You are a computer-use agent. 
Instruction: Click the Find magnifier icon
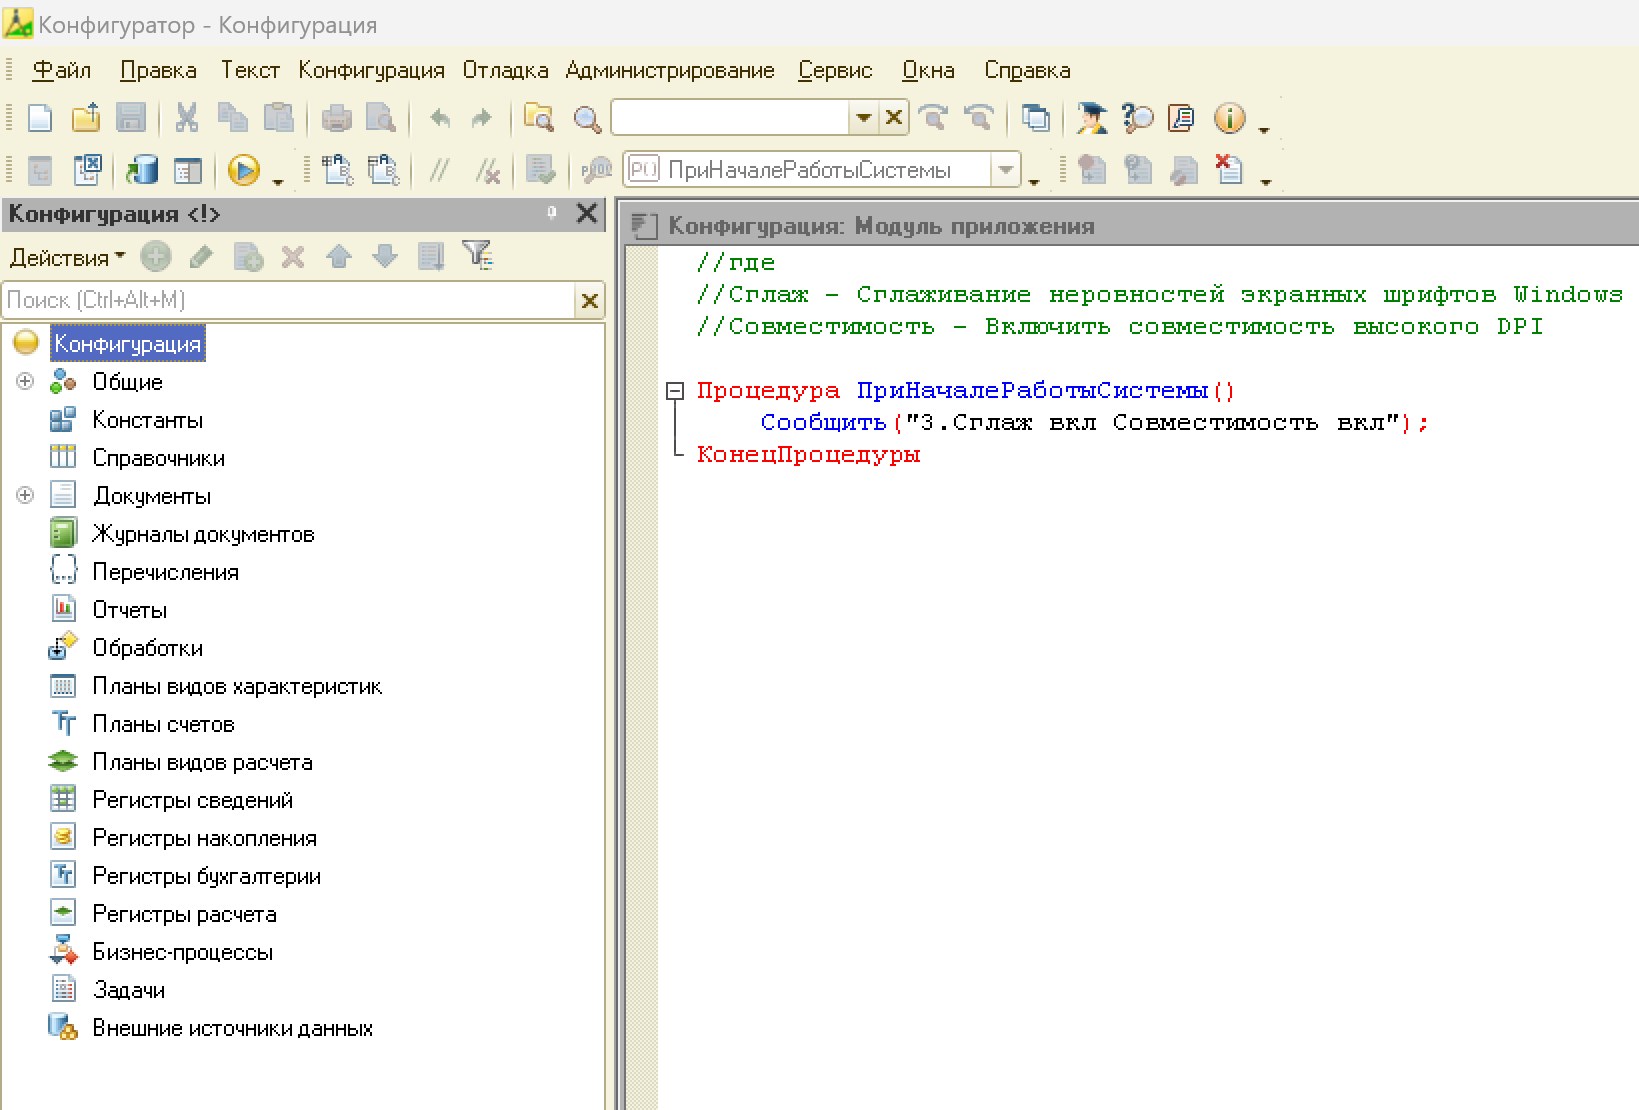click(x=587, y=119)
